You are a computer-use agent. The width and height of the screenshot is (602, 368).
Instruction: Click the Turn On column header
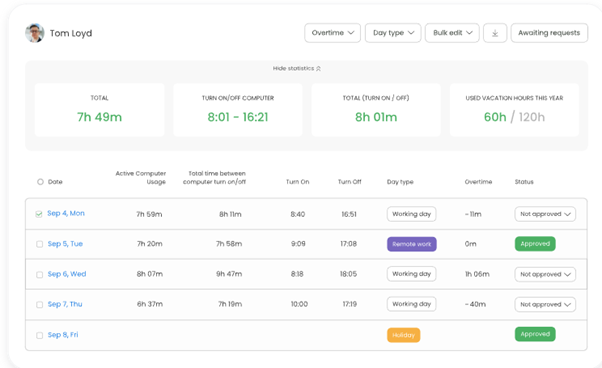pyautogui.click(x=298, y=182)
